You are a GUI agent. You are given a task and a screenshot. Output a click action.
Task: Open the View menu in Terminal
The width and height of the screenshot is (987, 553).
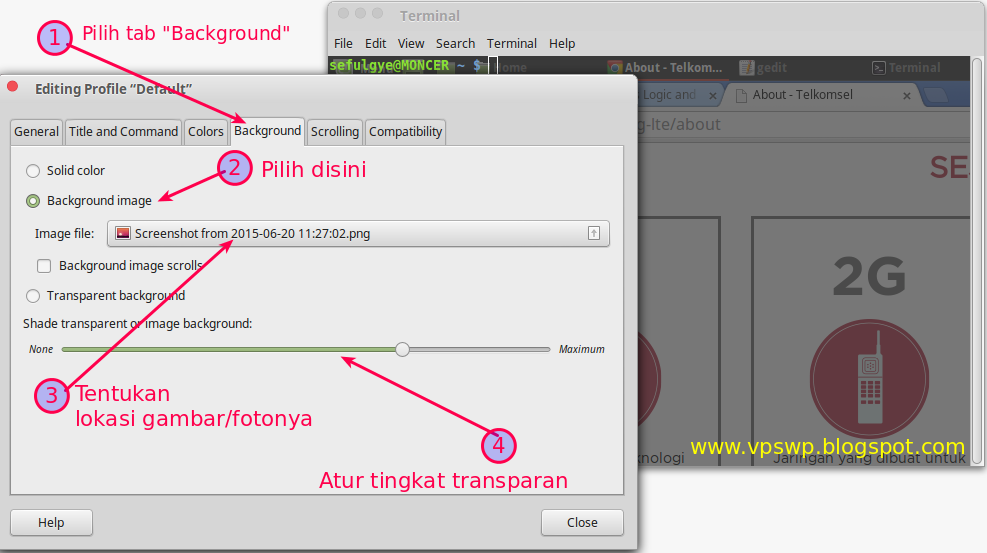click(x=411, y=43)
